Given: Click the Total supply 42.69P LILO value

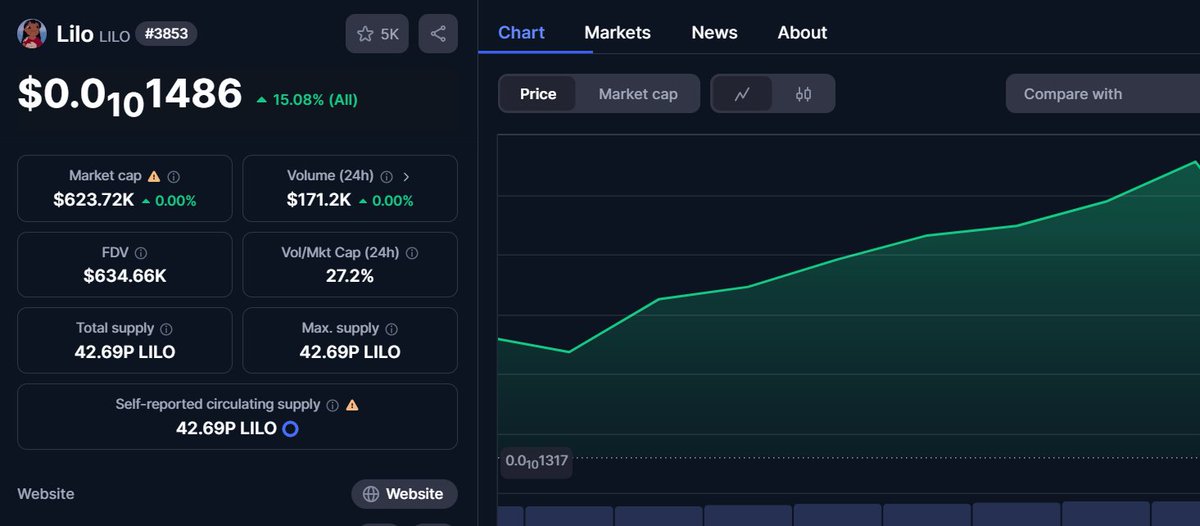Looking at the screenshot, I should [x=125, y=352].
